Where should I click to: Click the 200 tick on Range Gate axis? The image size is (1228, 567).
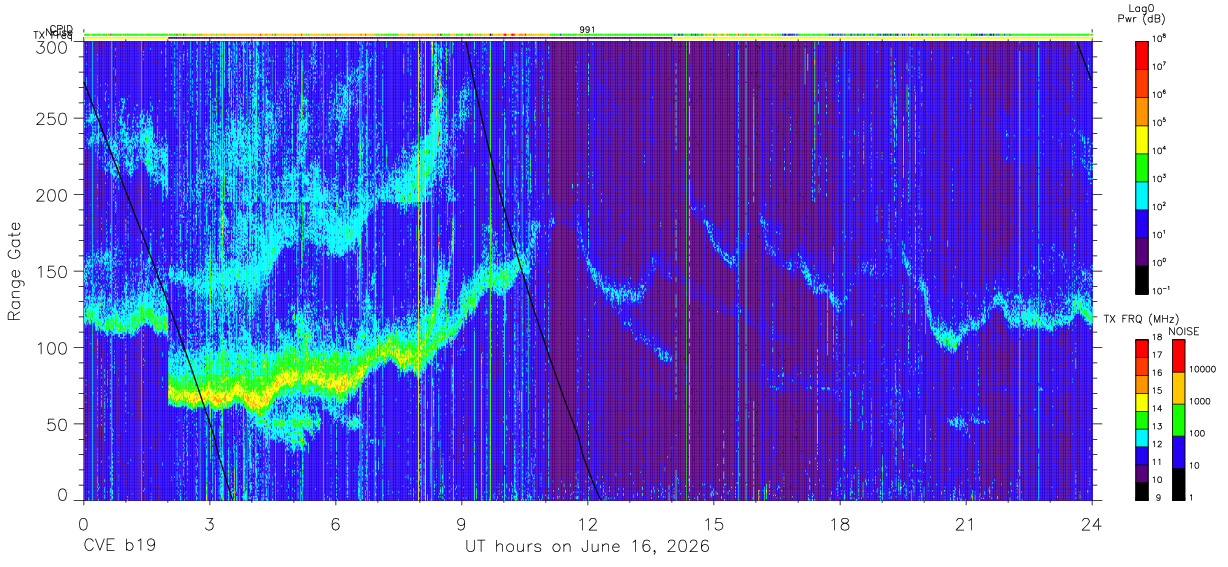52,195
